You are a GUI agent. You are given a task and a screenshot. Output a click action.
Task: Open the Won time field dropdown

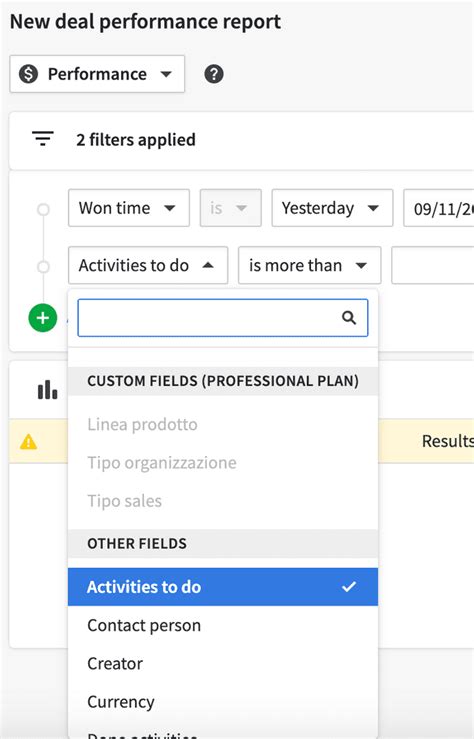click(129, 208)
